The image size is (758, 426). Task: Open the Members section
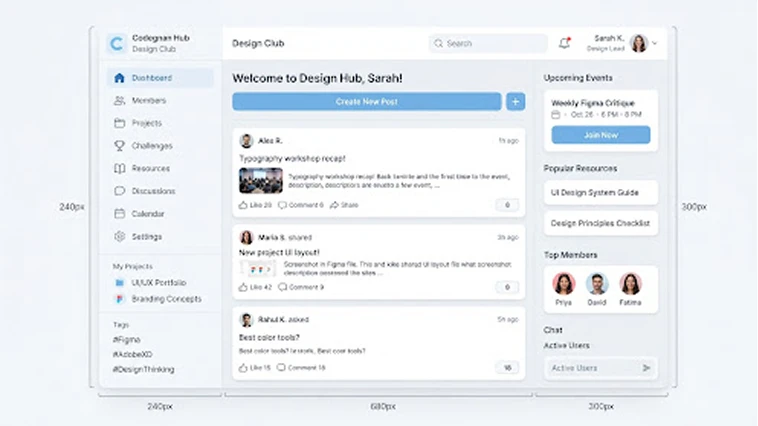[x=160, y=101]
